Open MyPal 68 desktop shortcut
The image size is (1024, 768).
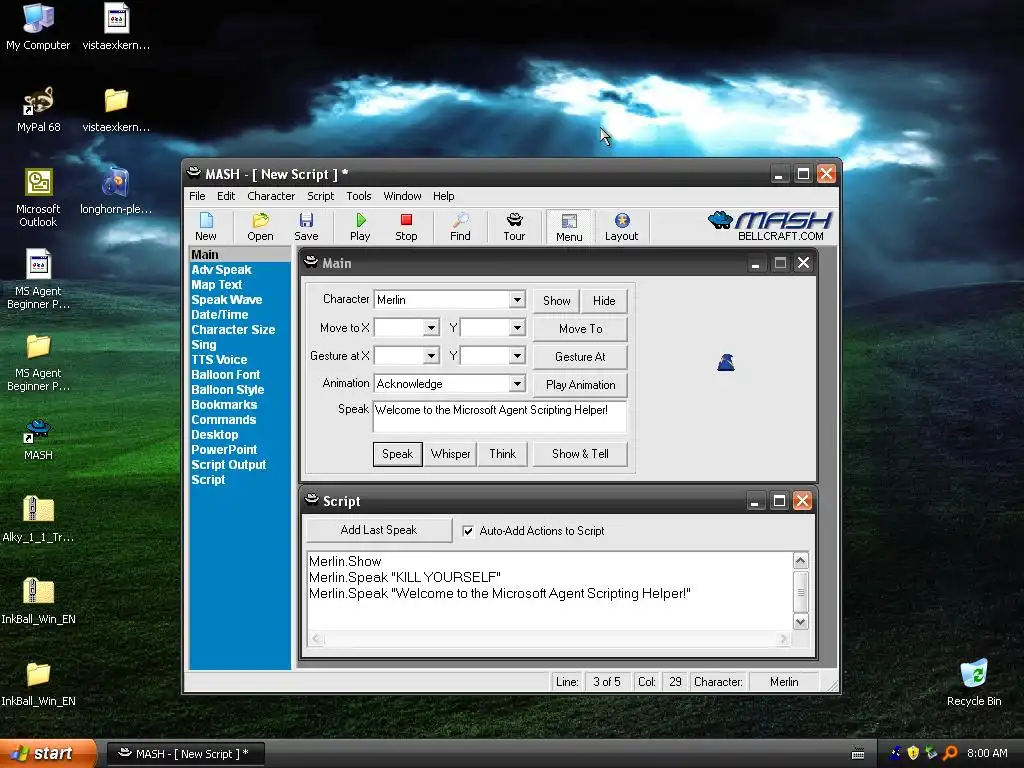(39, 109)
